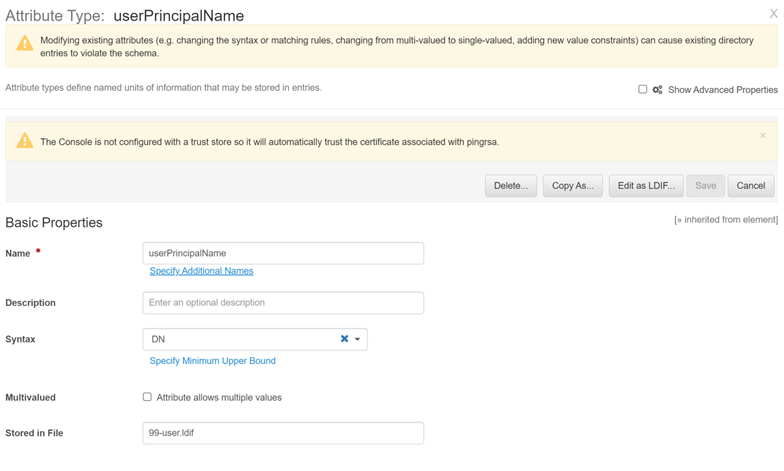The height and width of the screenshot is (471, 784).
Task: Follow Specify Minimum Upper Bound link
Action: 212,361
